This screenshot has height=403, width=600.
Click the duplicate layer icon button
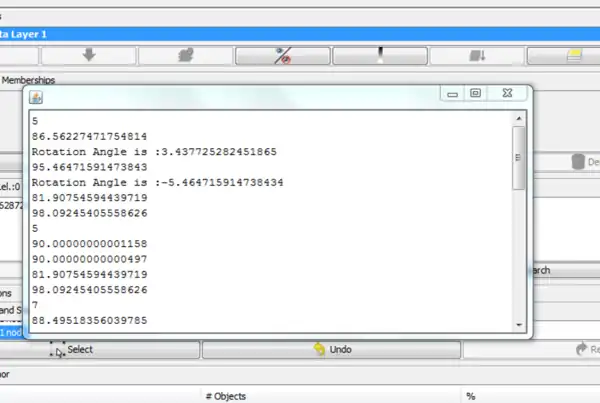[x=476, y=56]
